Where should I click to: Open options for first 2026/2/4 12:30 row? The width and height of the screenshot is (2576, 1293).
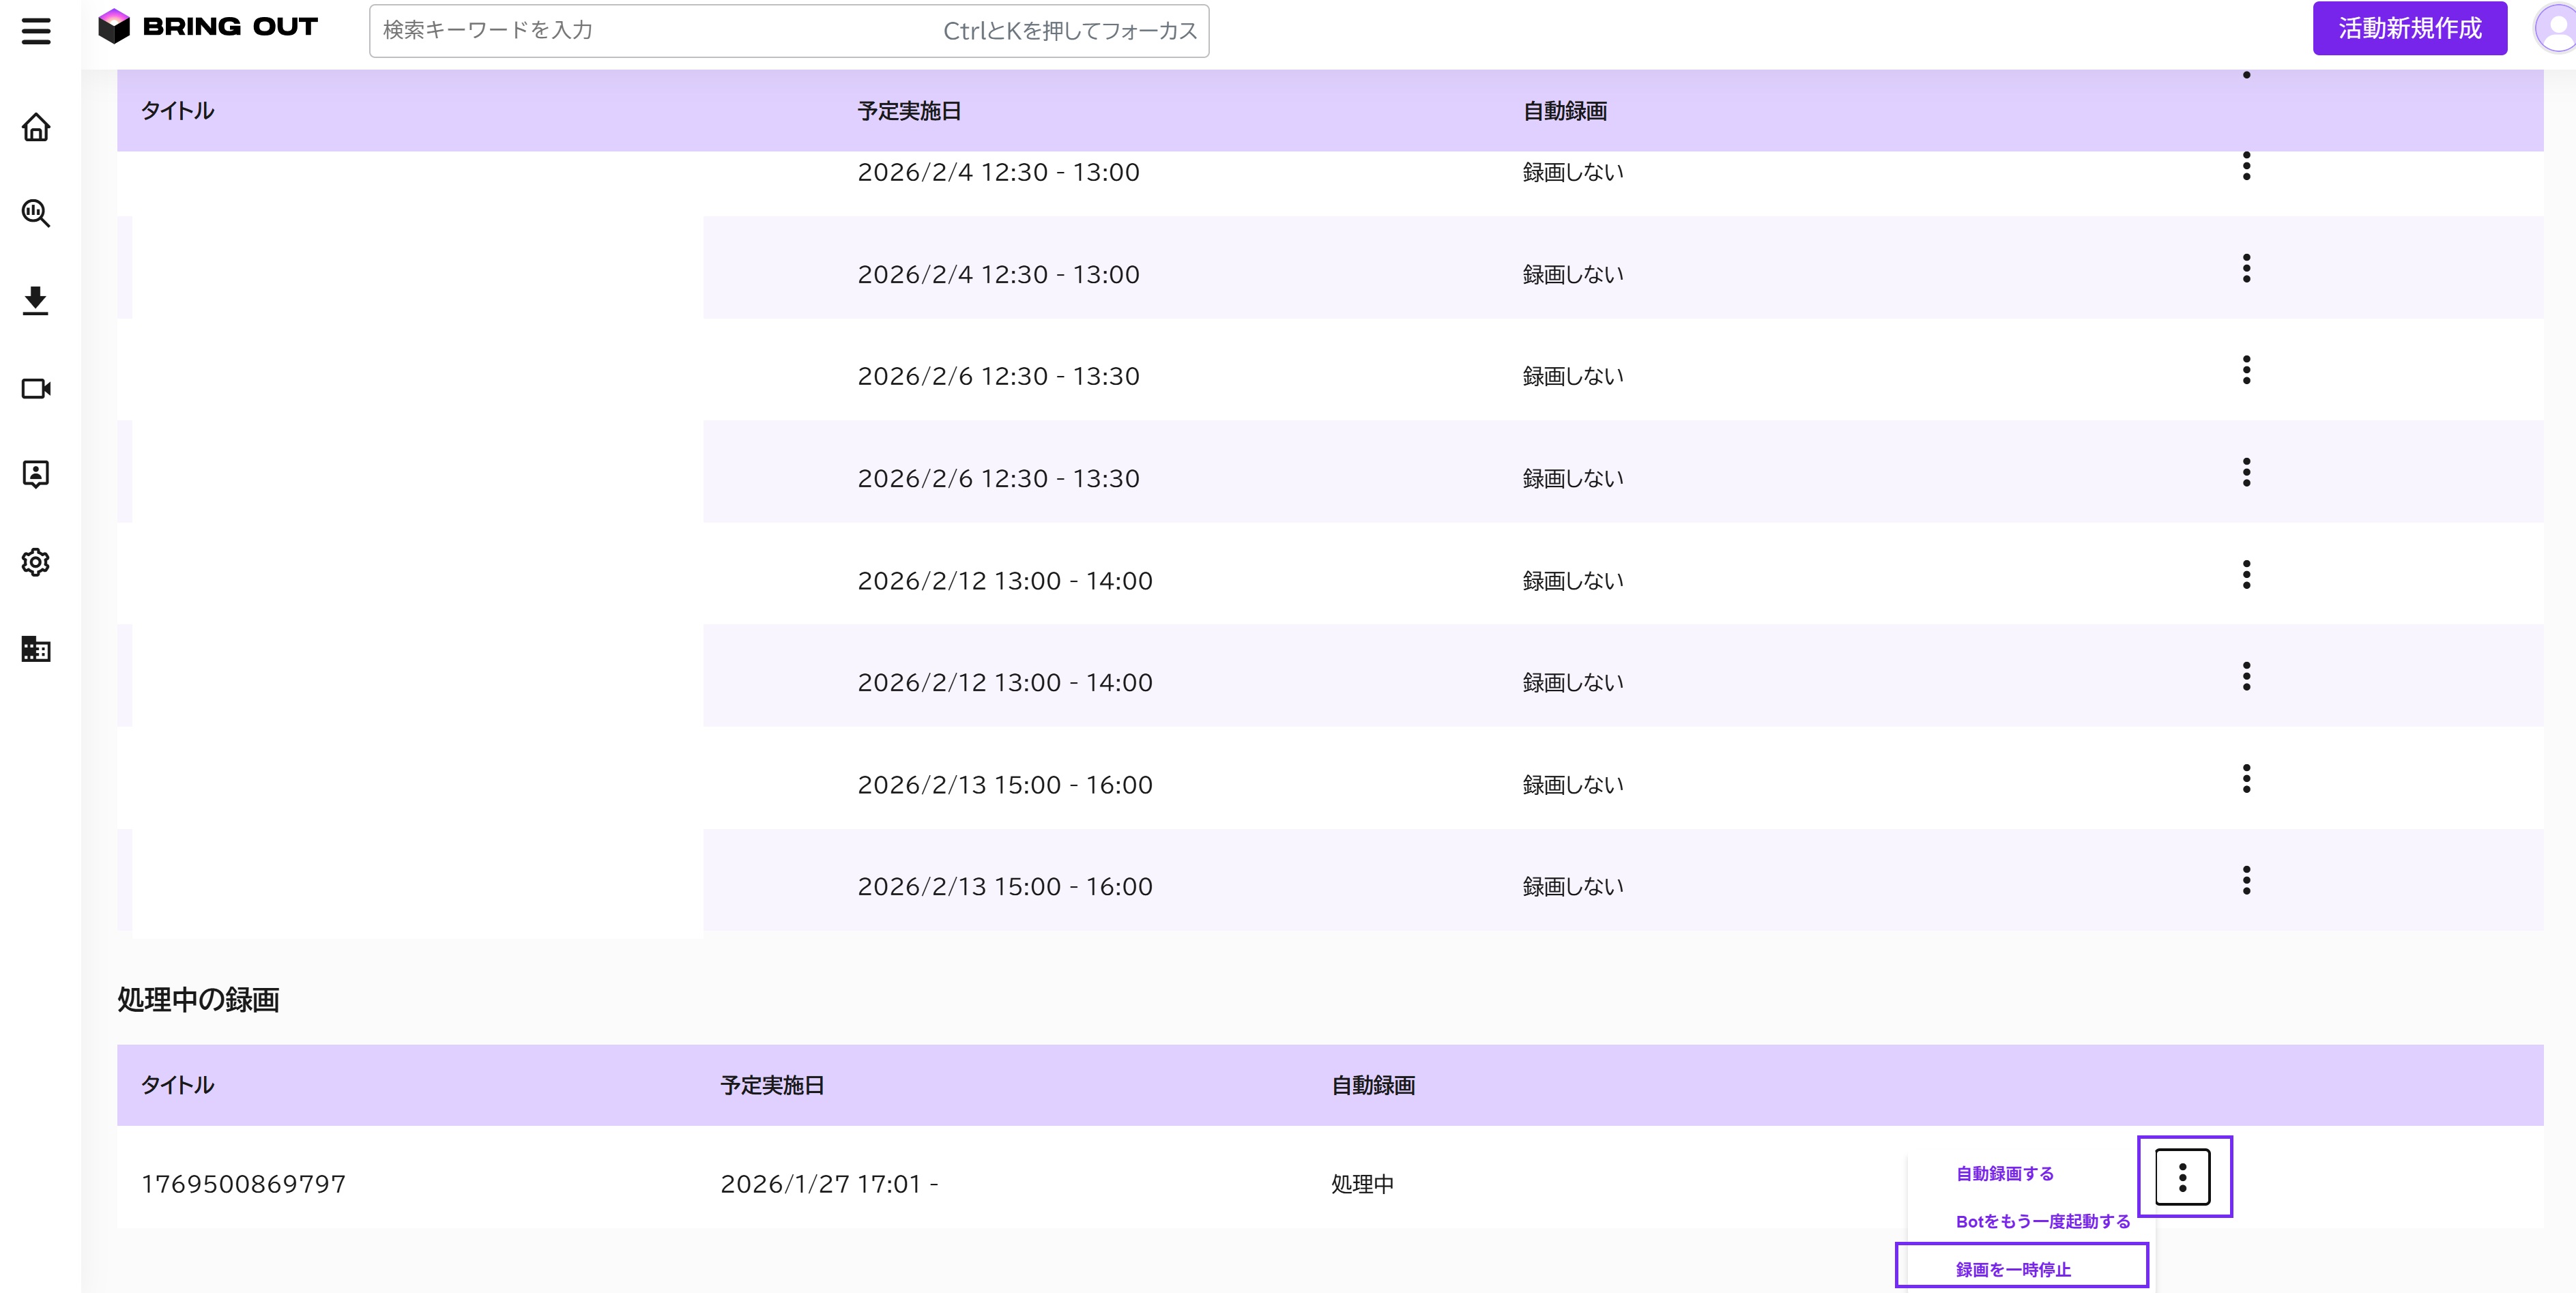[x=2246, y=166]
